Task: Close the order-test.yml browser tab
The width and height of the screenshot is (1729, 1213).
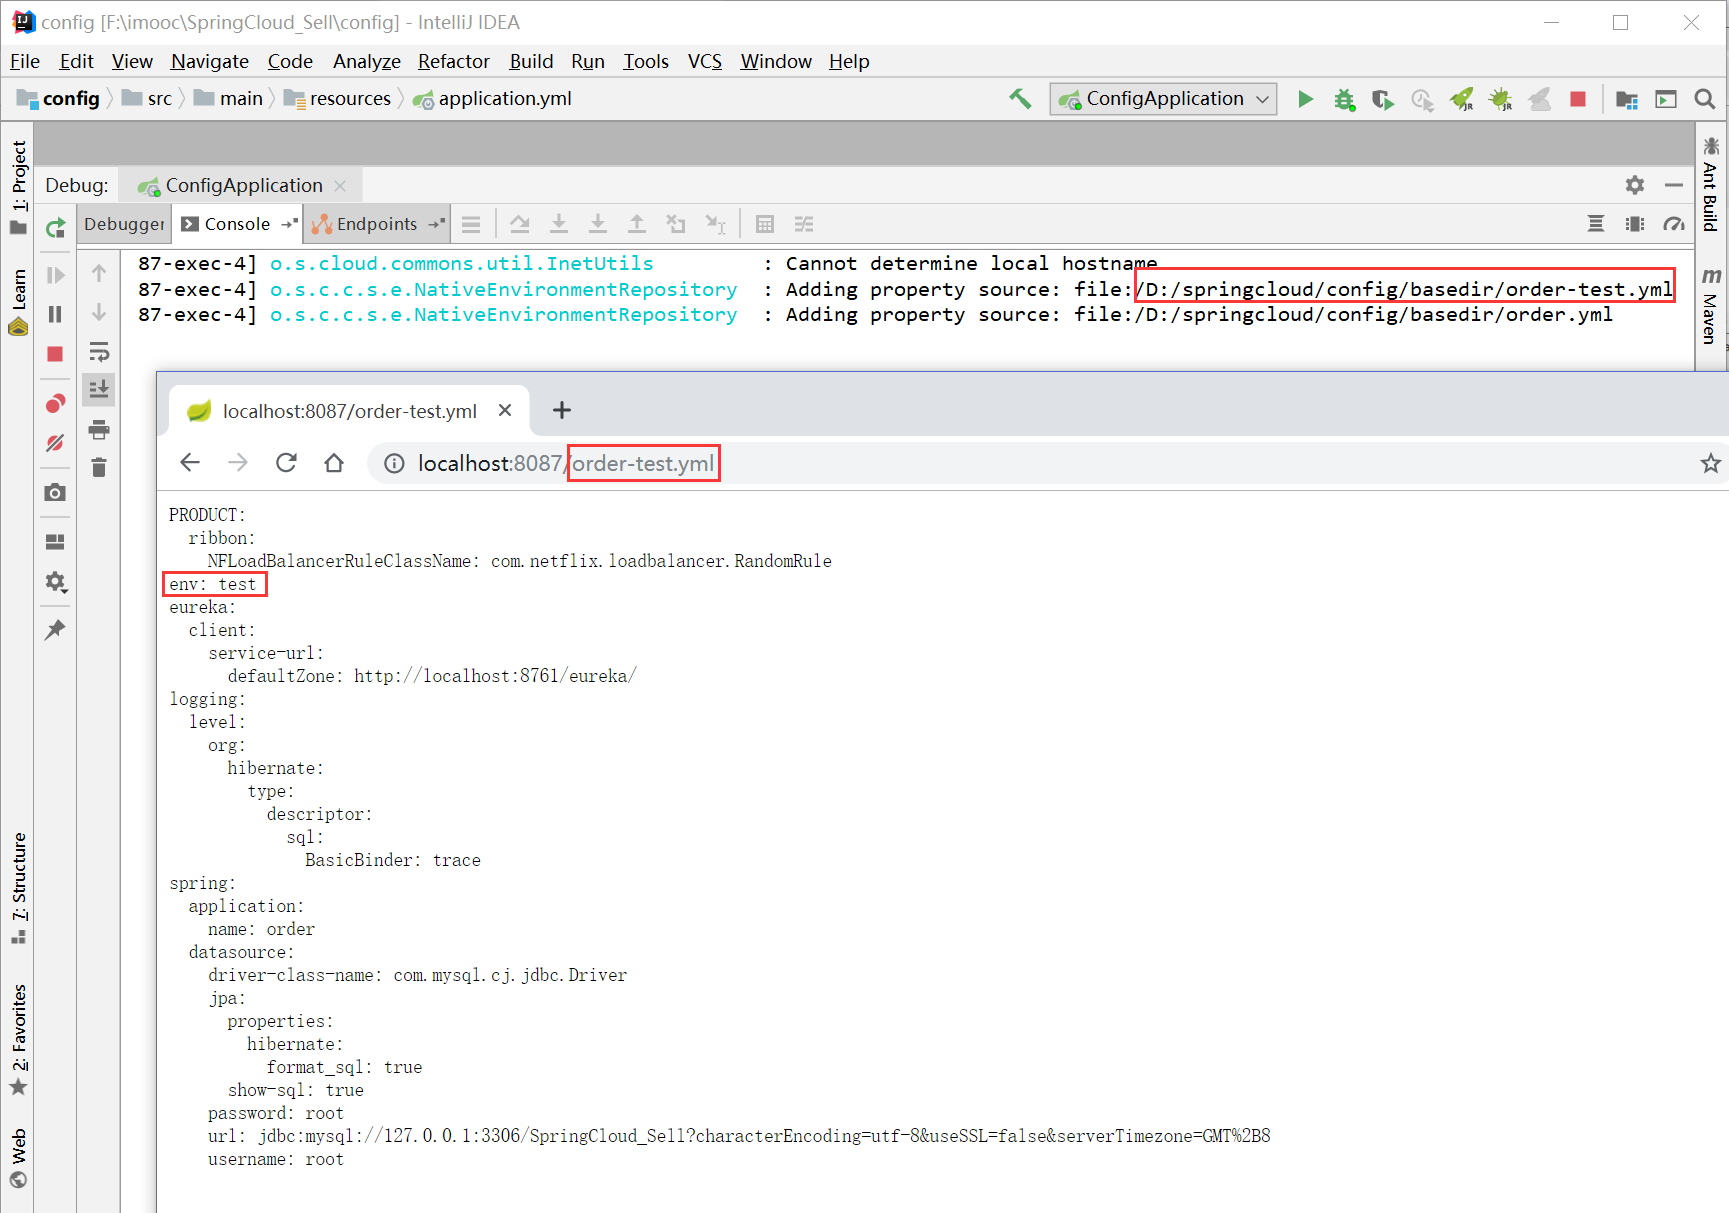Action: click(x=505, y=410)
